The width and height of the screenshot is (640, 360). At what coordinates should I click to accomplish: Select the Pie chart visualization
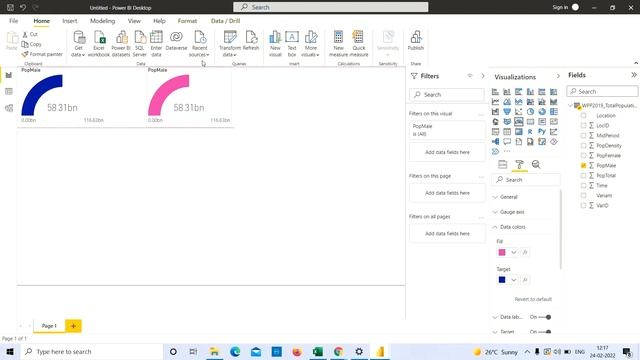pos(530,111)
